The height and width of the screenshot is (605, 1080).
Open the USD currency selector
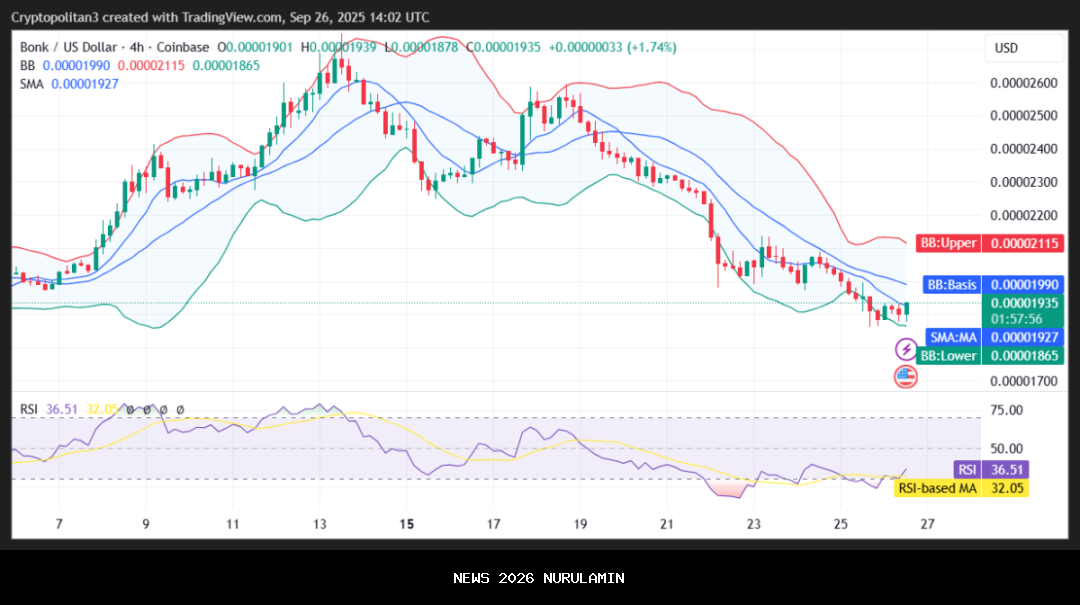point(1006,48)
